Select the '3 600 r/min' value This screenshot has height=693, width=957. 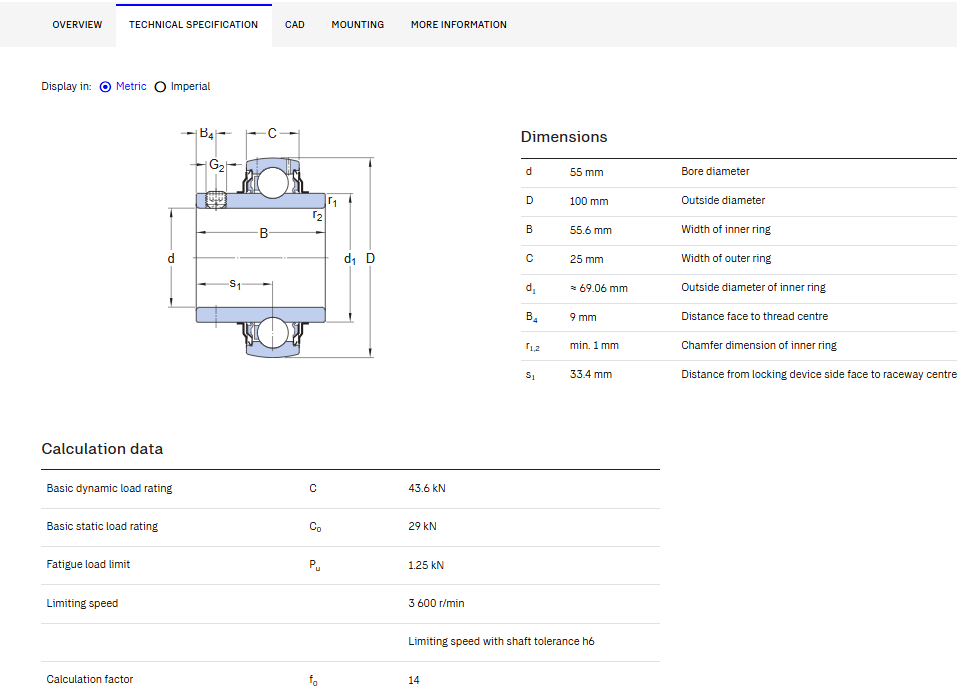(x=436, y=603)
